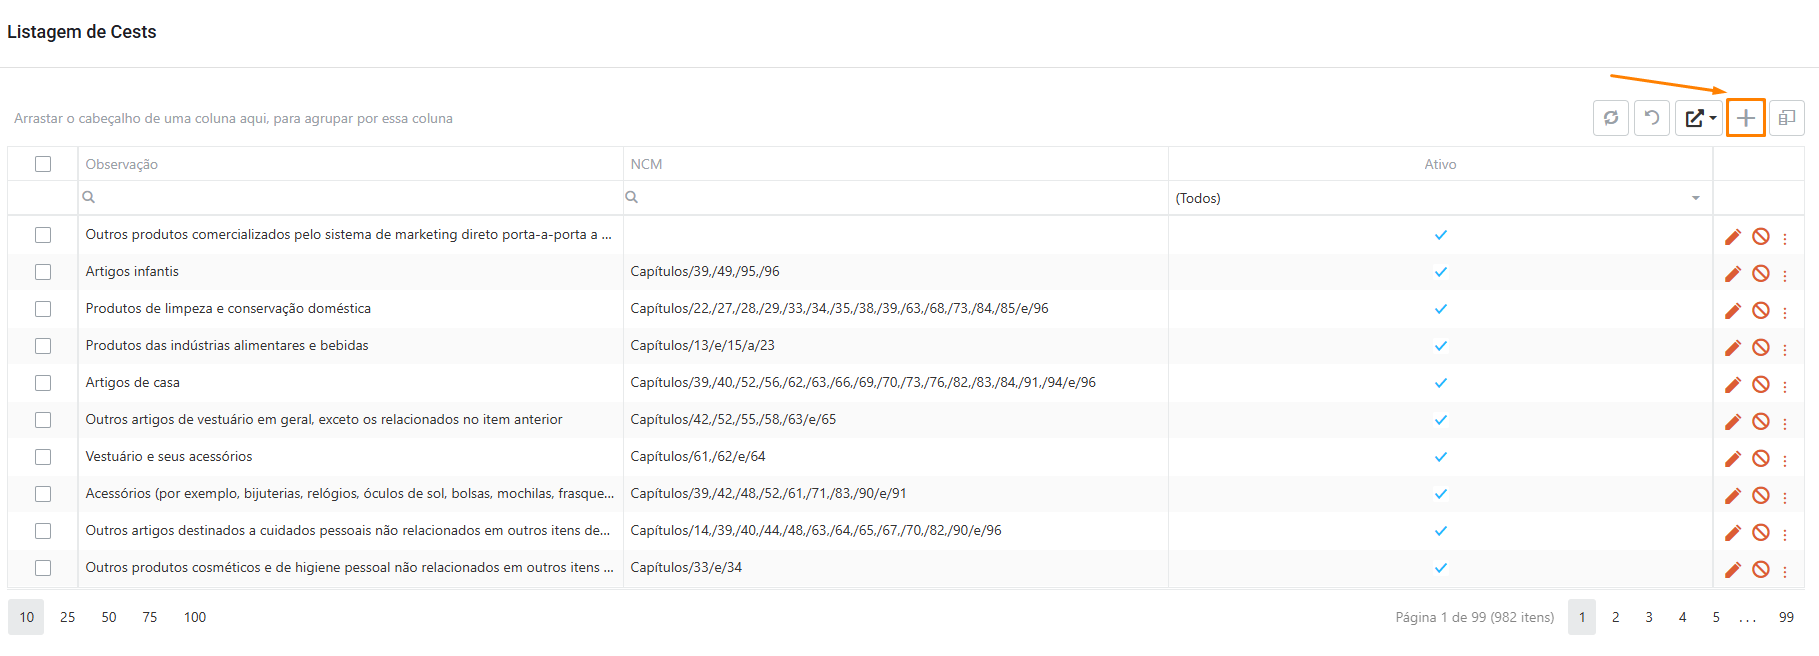
Task: Open the Ativo (Todos) filter dropdown
Action: tap(1439, 198)
